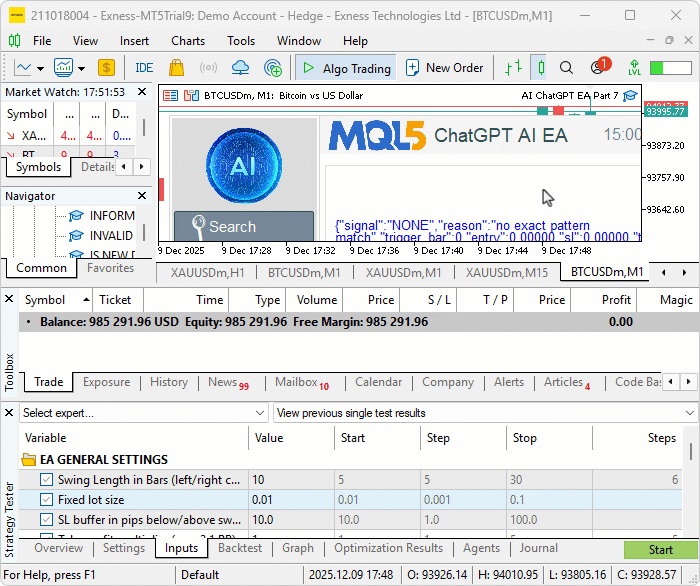Open the Journal tab in Strategy Tester
The image size is (700, 586).
pyautogui.click(x=538, y=548)
